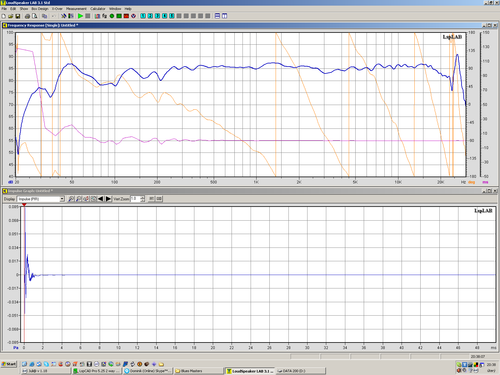Click the red rectangle toolbar icon
The height and width of the screenshot is (375, 500).
(126, 16)
